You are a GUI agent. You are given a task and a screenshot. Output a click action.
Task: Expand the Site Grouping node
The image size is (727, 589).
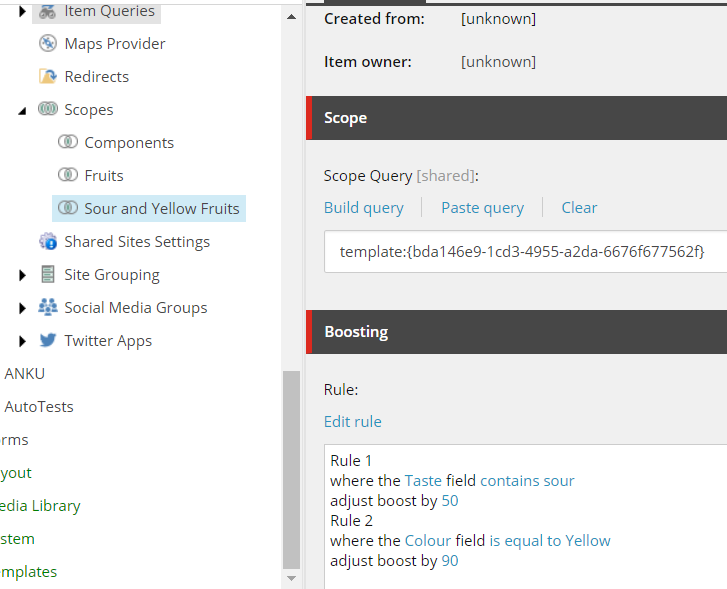coord(22,275)
